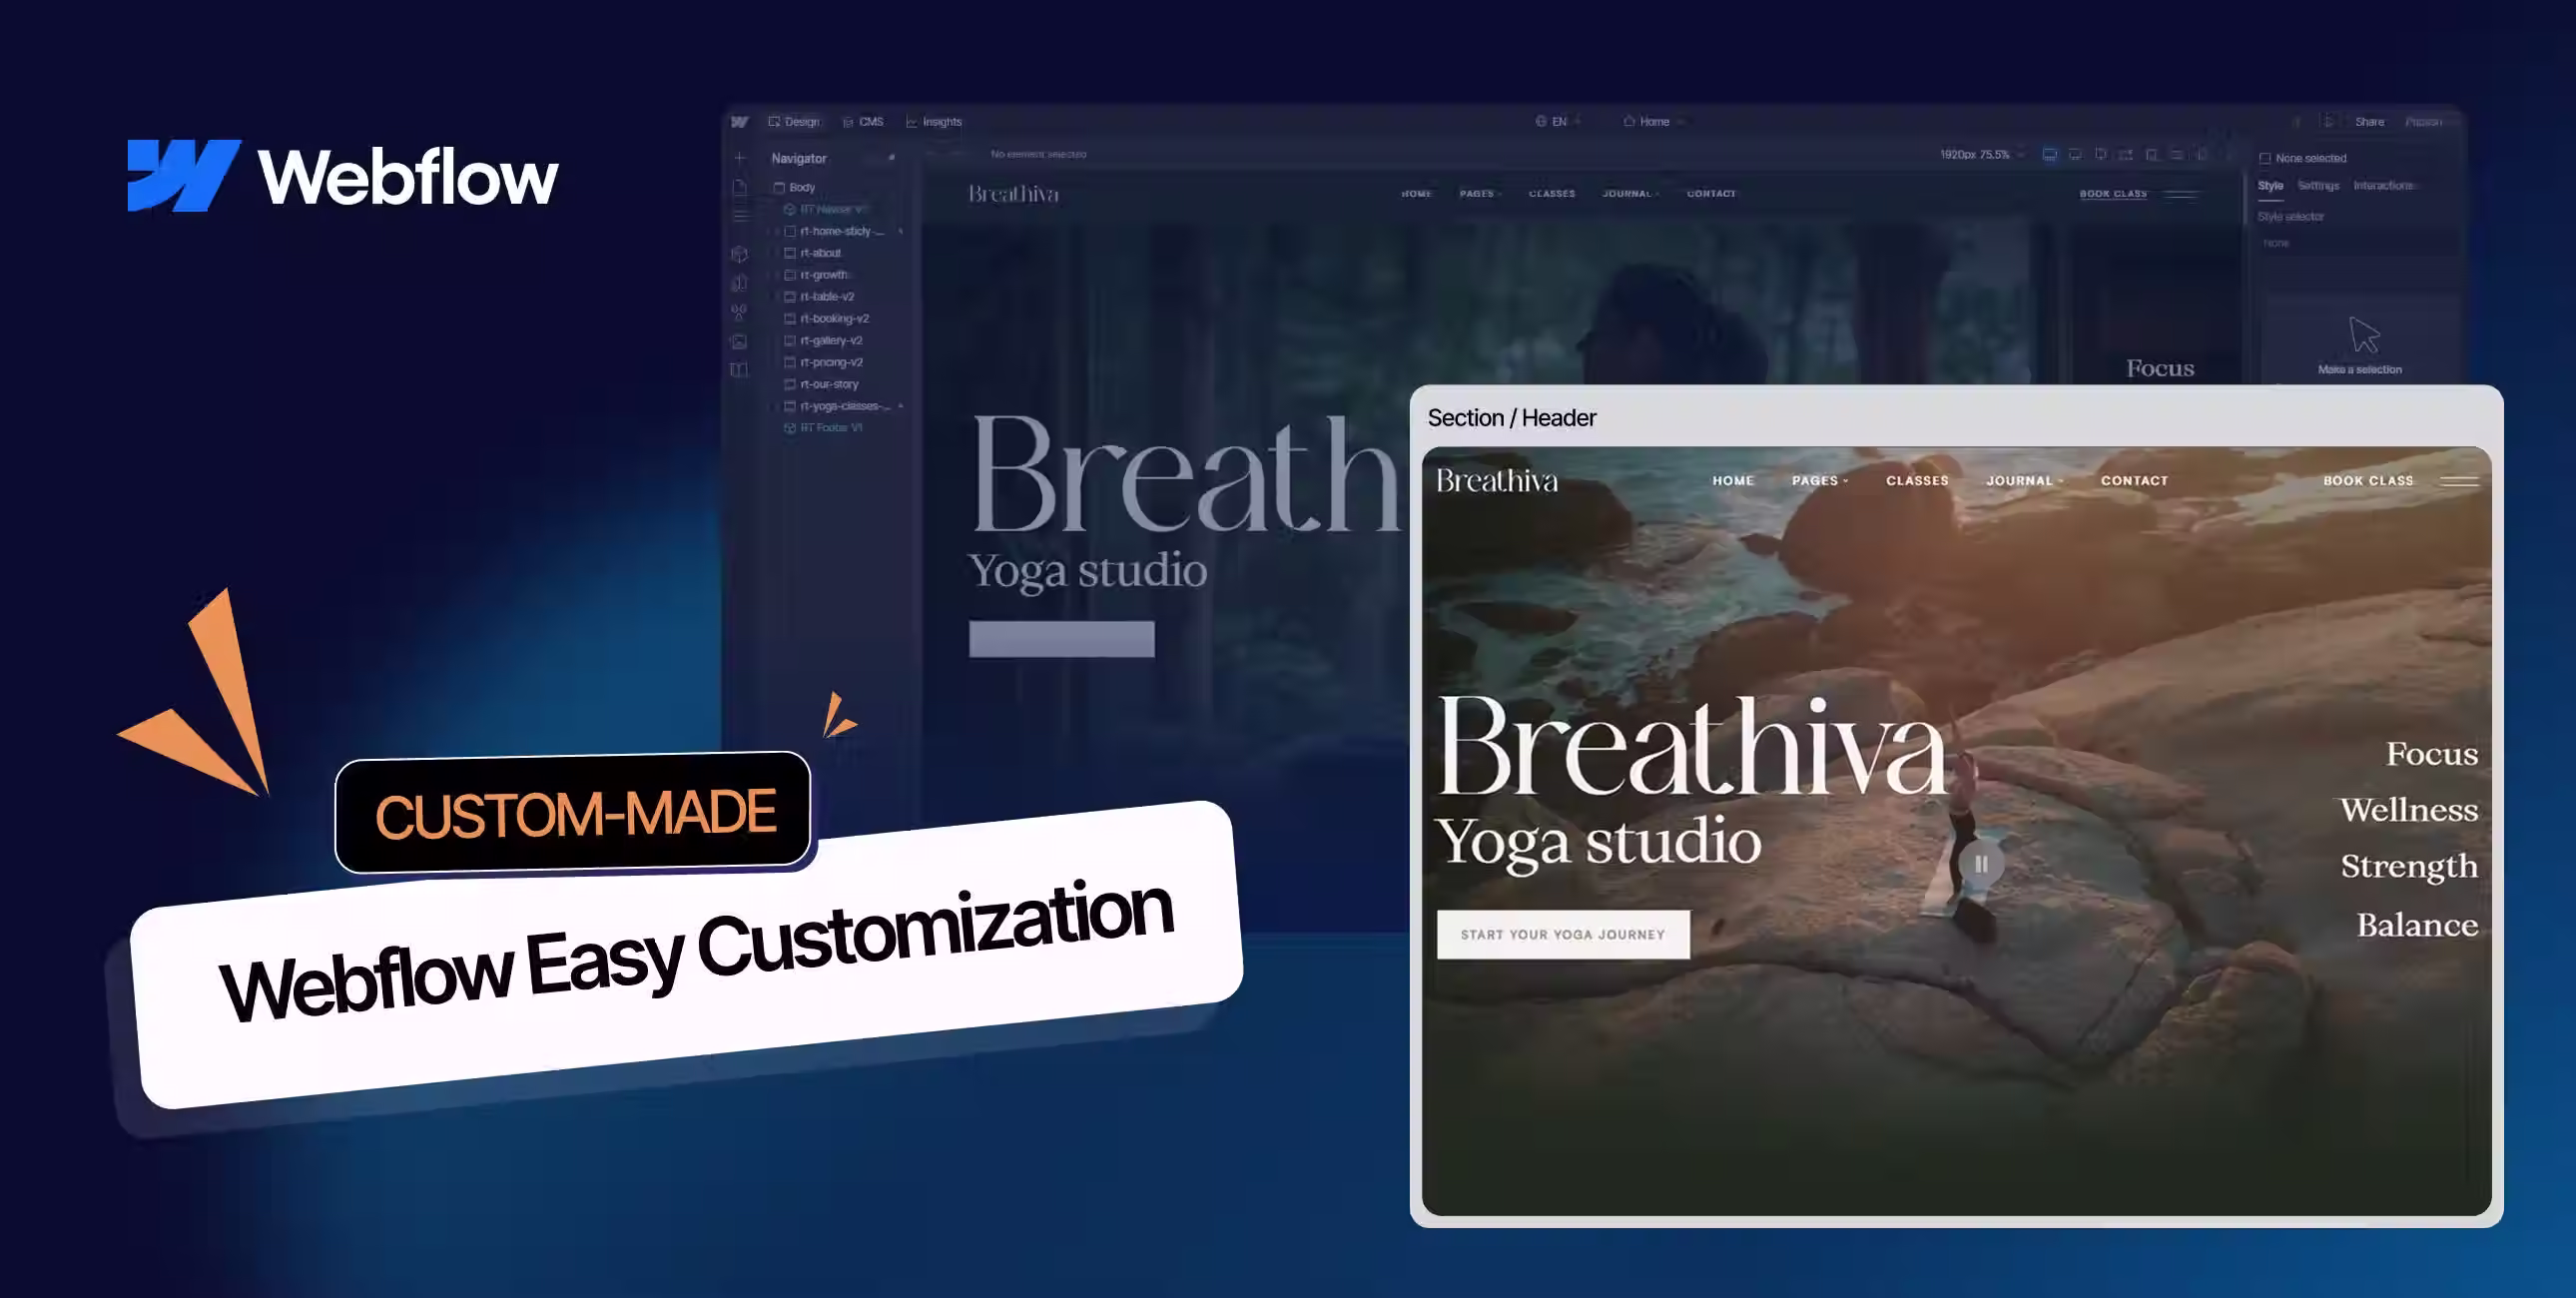Image resolution: width=2576 pixels, height=1298 pixels.
Task: Click BOOK CLASS in dimmed Designer canvas
Action: tap(2113, 194)
